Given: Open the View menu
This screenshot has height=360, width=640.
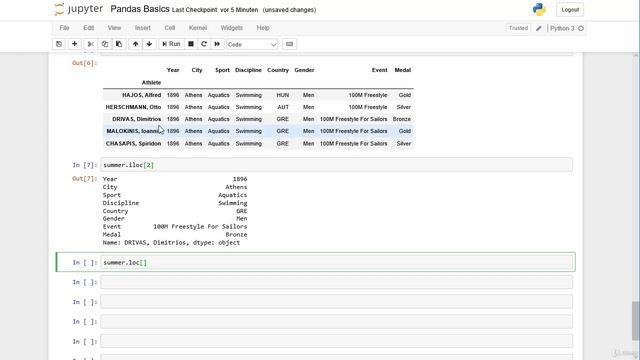Looking at the screenshot, I should point(114,28).
